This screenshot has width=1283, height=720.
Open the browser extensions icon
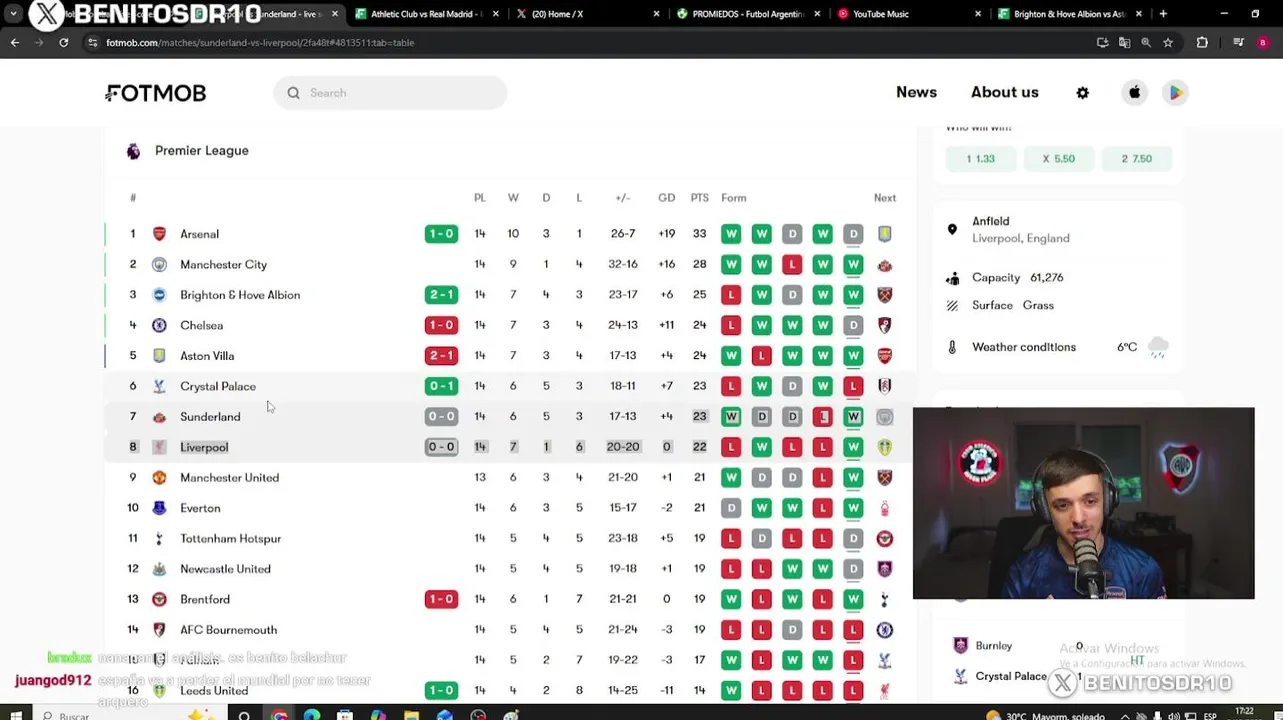coord(1202,43)
